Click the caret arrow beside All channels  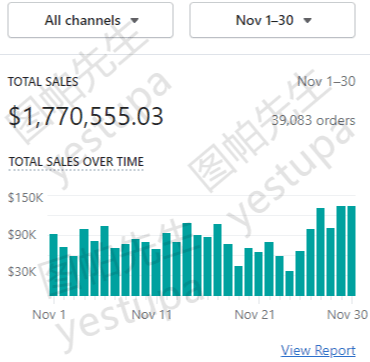[x=134, y=21]
